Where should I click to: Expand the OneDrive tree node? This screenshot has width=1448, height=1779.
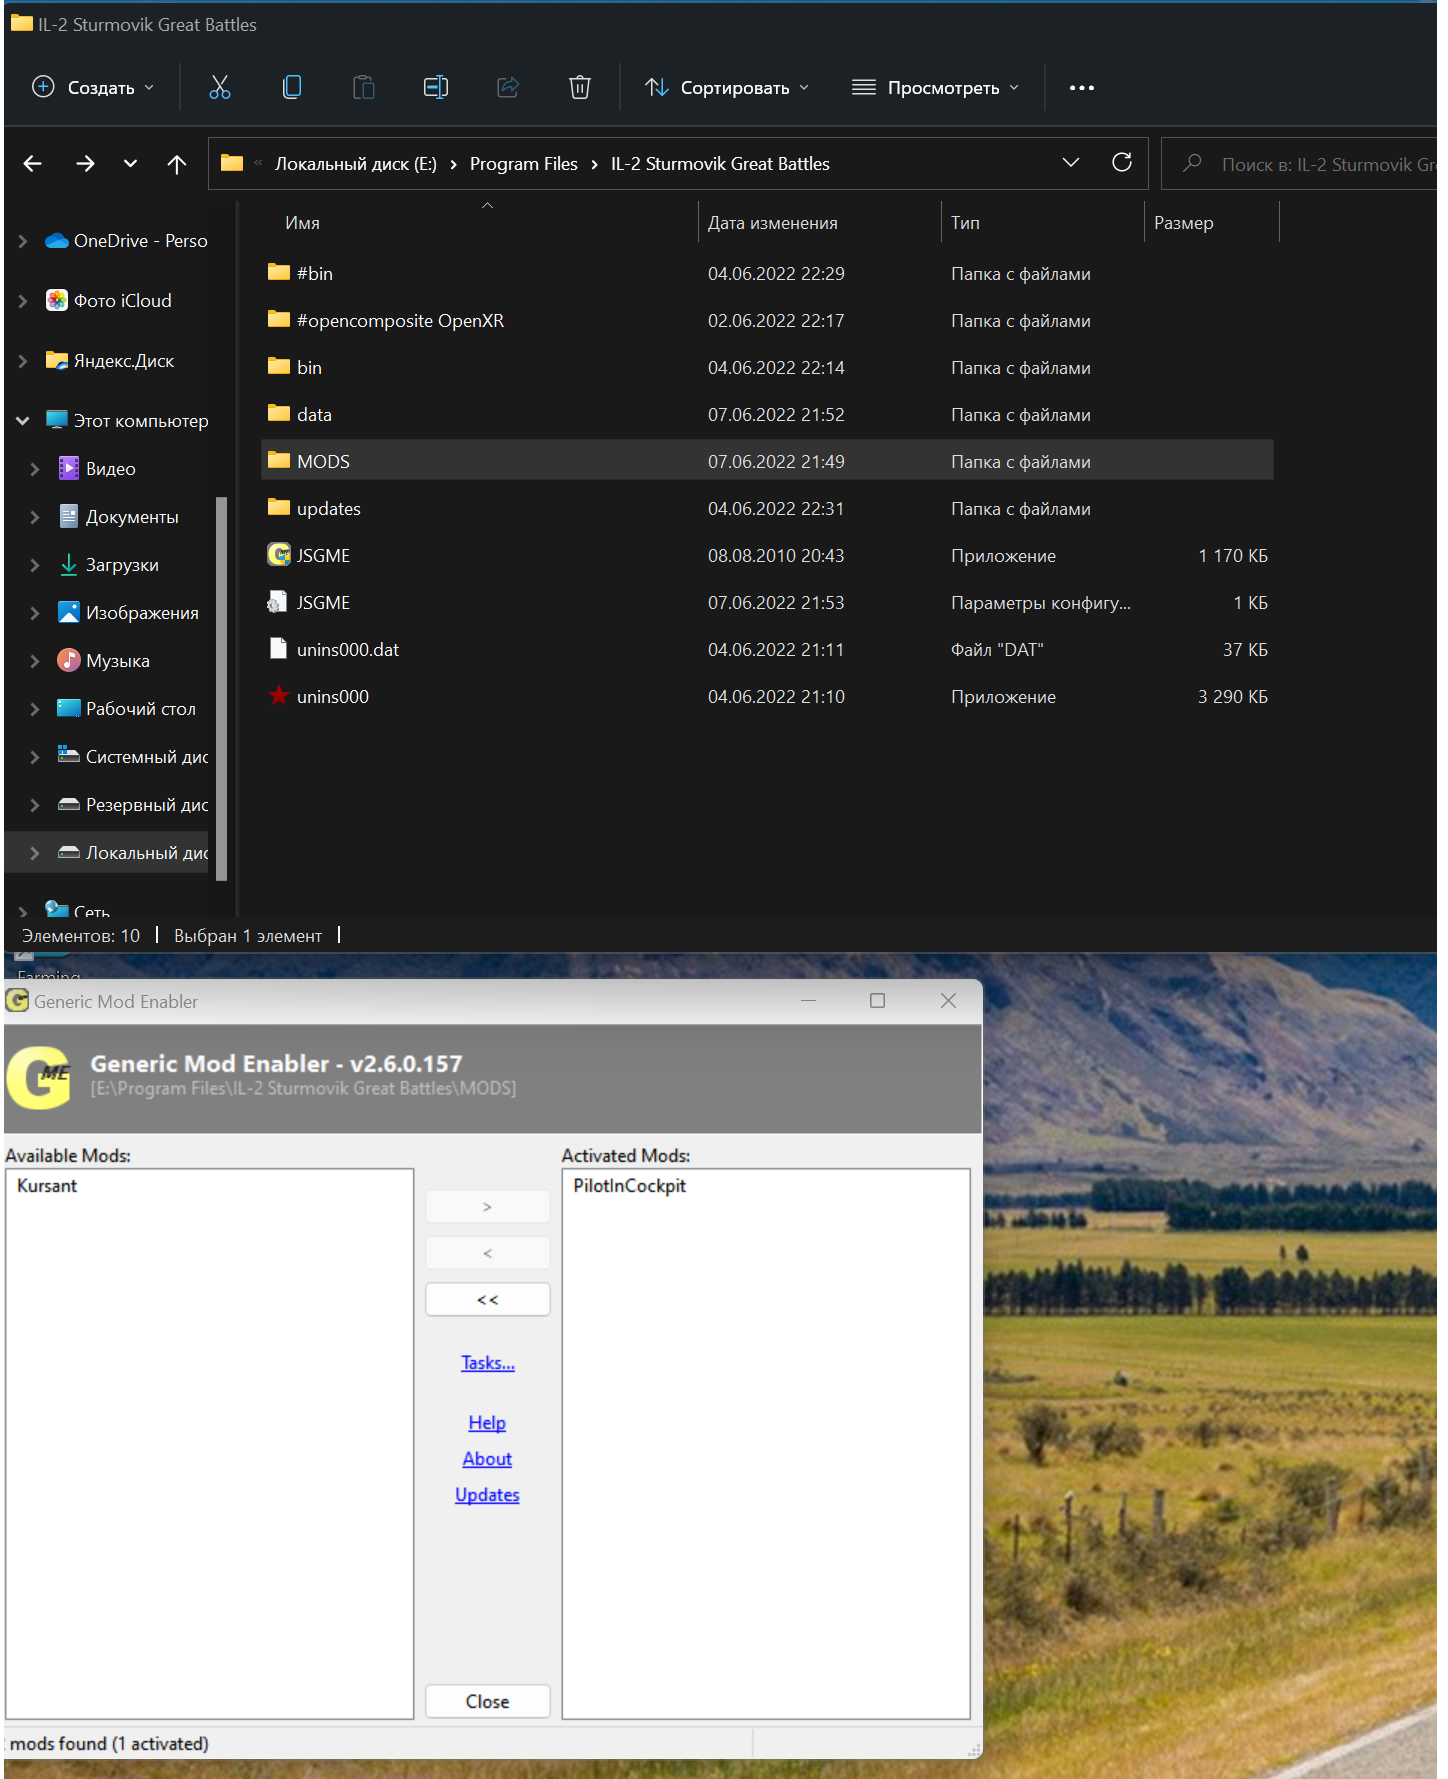point(23,241)
